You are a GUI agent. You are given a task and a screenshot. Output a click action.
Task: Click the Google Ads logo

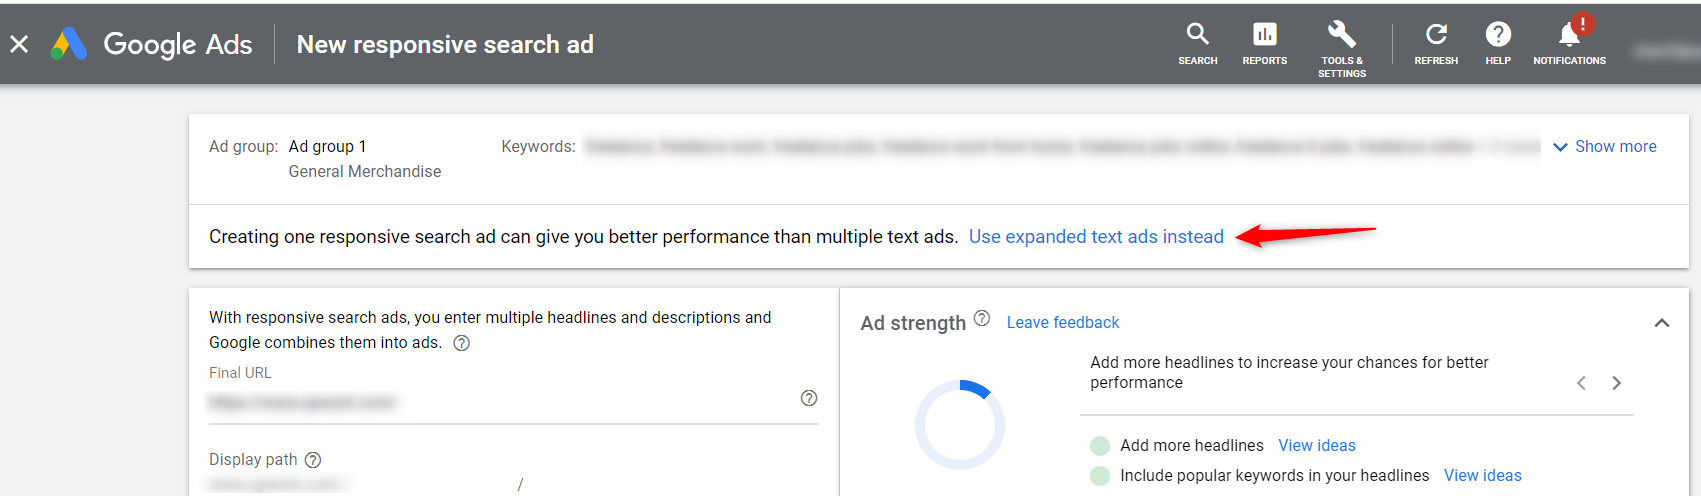pyautogui.click(x=152, y=44)
